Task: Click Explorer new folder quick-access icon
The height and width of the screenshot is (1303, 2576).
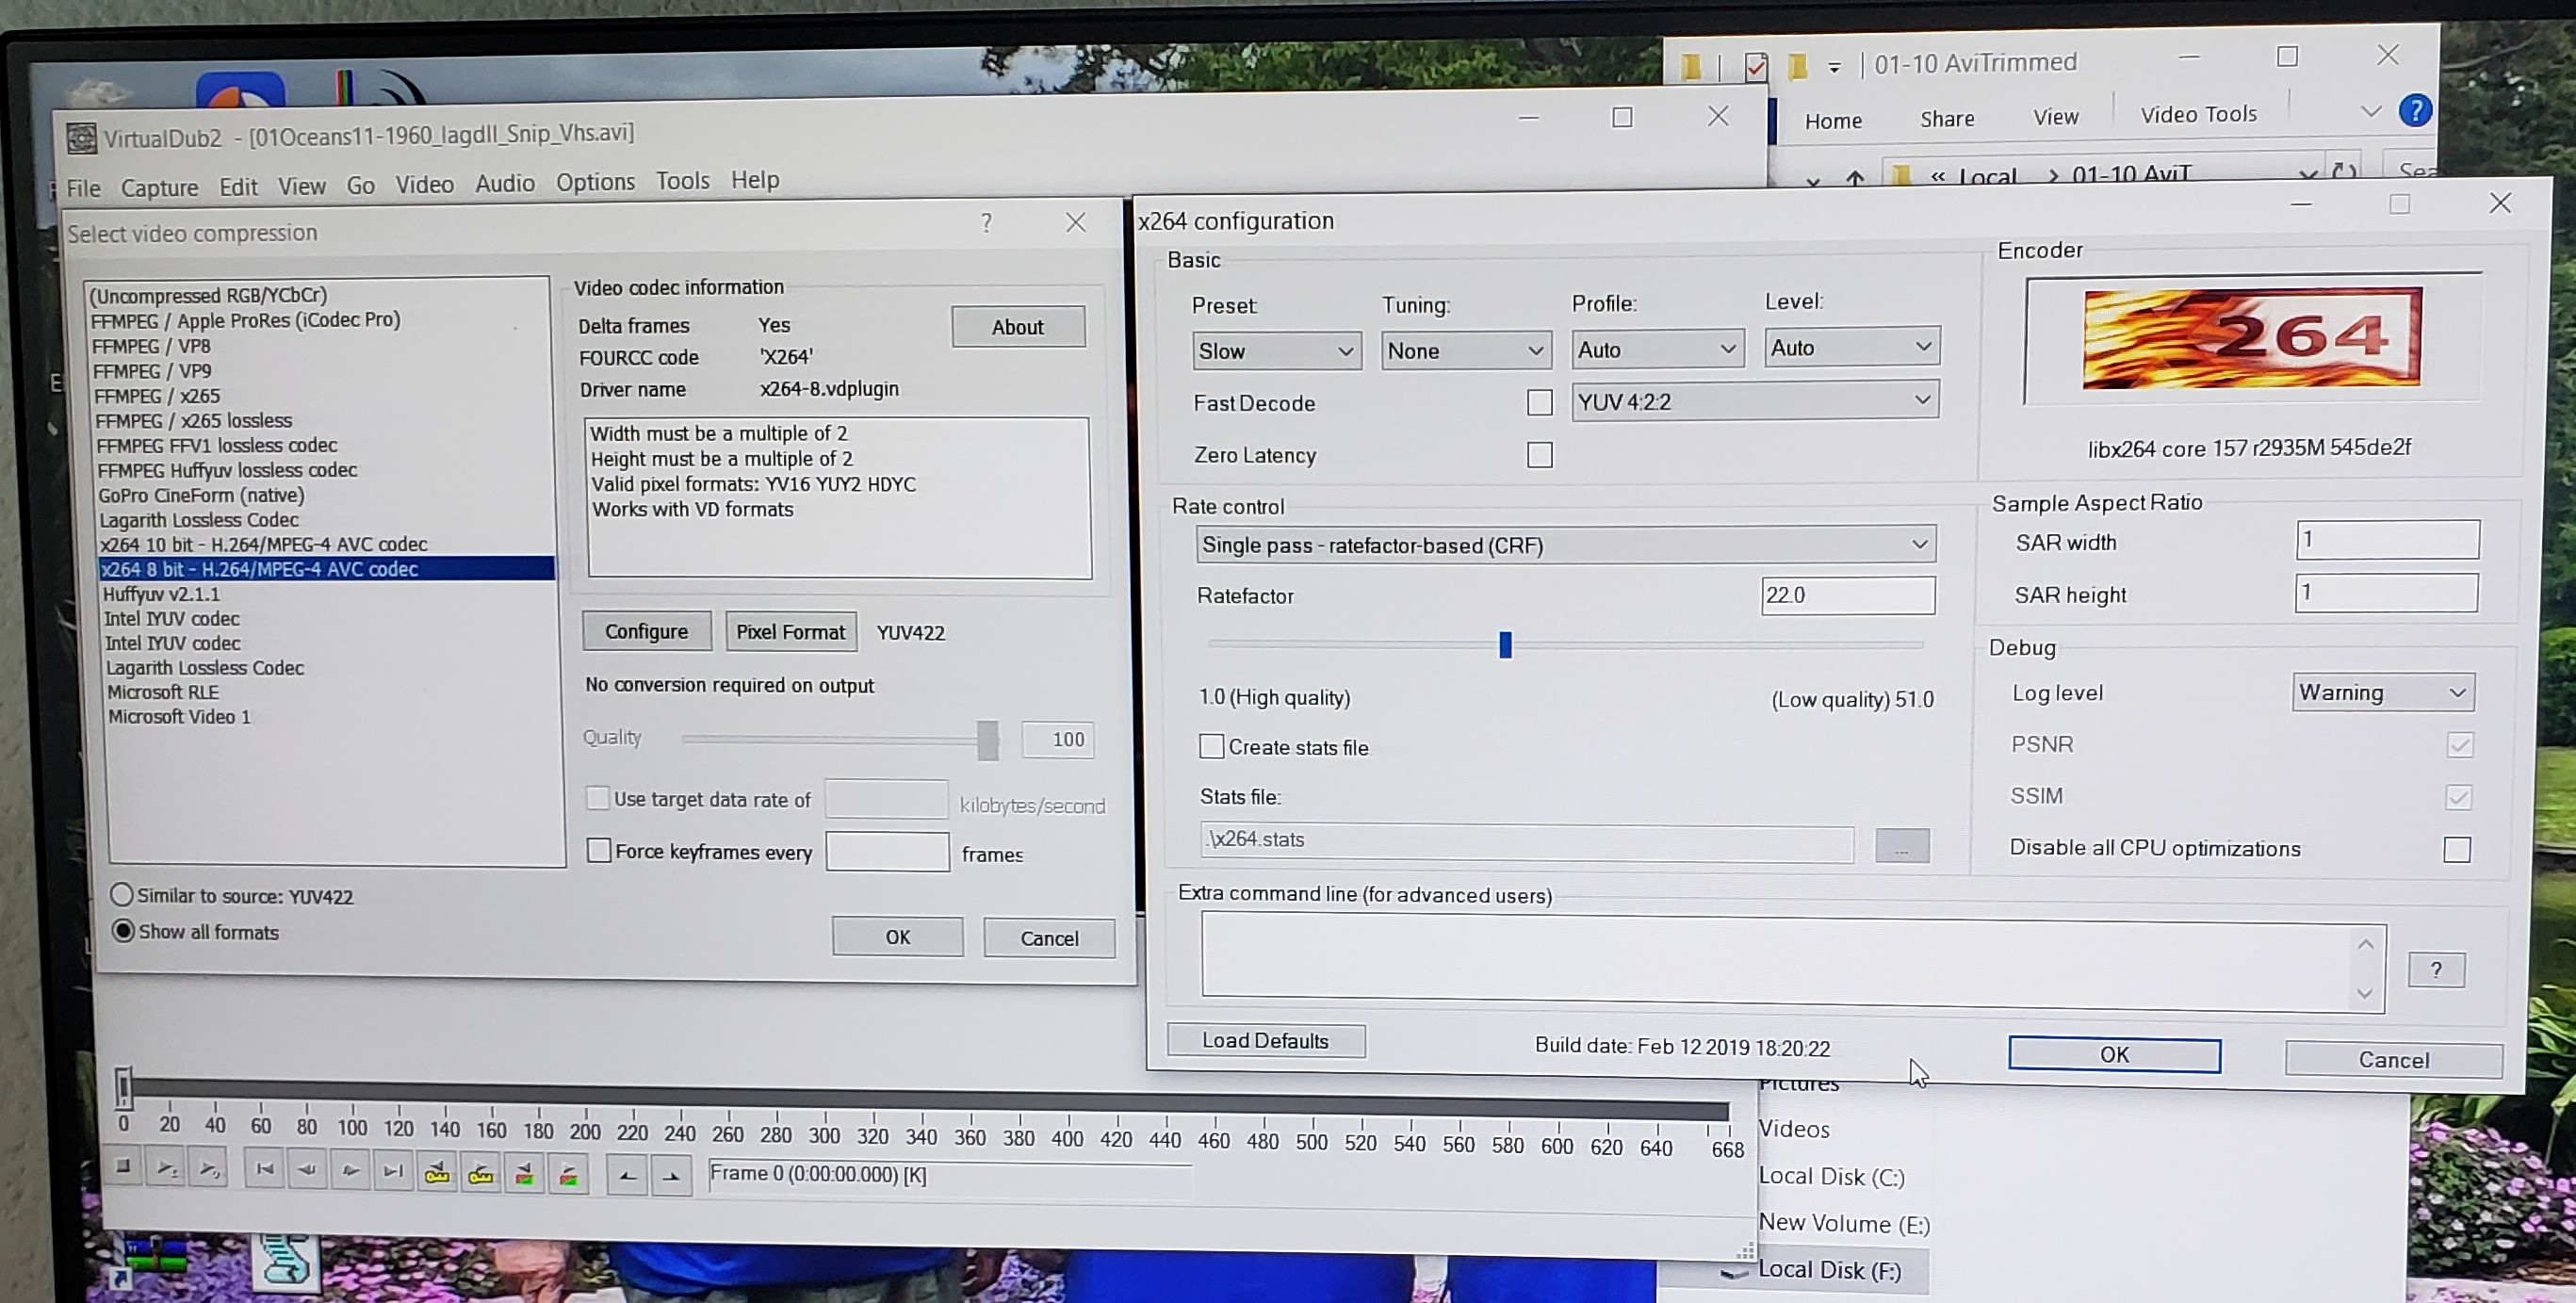Action: pos(1797,66)
